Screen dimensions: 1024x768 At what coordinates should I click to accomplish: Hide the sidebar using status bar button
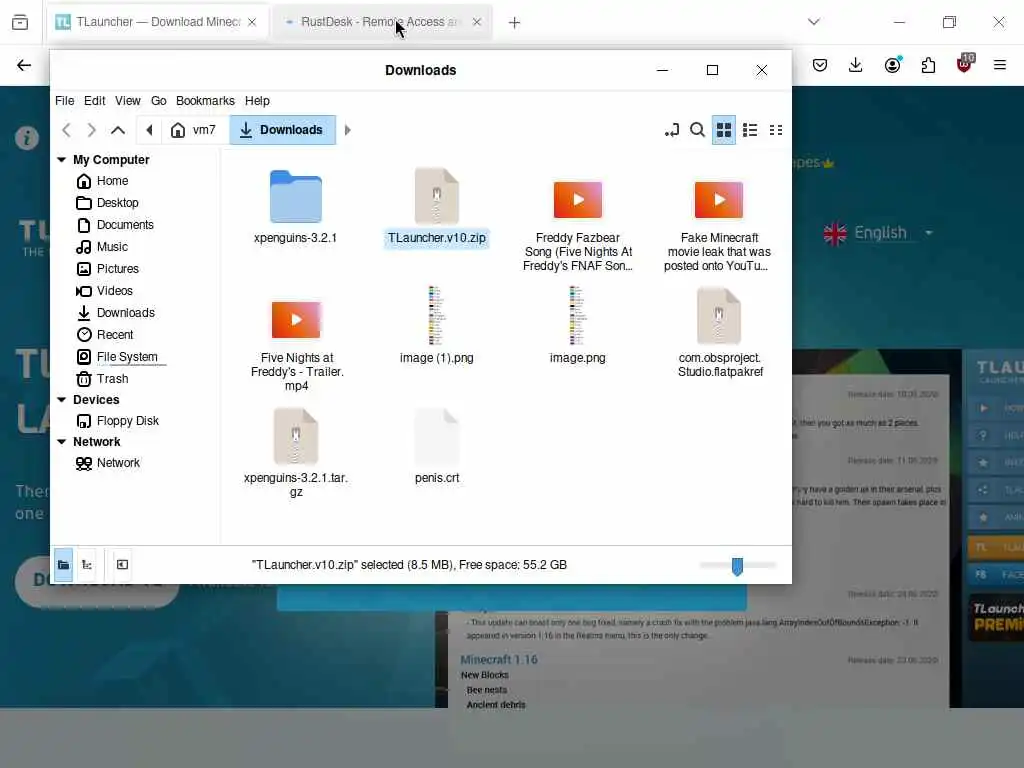tap(122, 565)
